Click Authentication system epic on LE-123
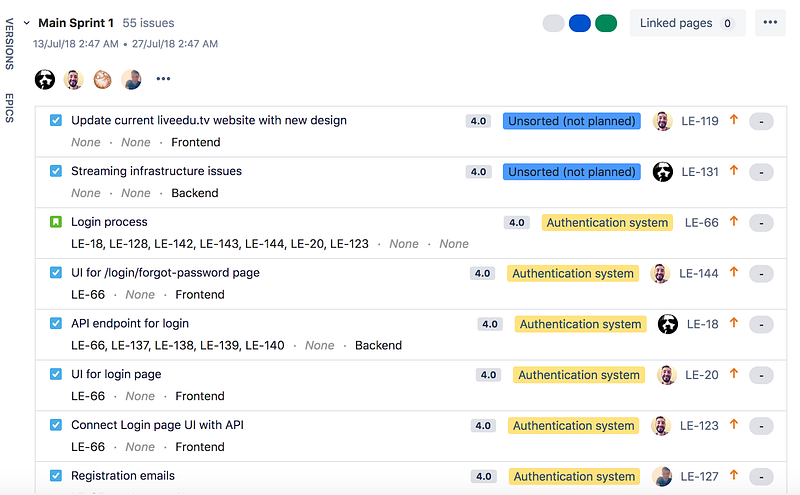 [574, 426]
